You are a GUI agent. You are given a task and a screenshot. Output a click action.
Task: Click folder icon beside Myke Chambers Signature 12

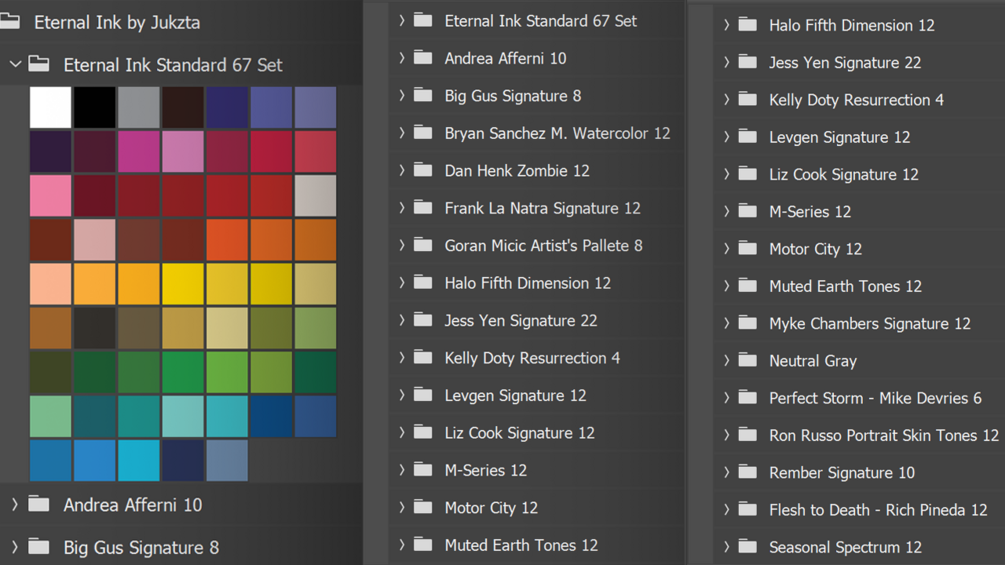coord(747,323)
